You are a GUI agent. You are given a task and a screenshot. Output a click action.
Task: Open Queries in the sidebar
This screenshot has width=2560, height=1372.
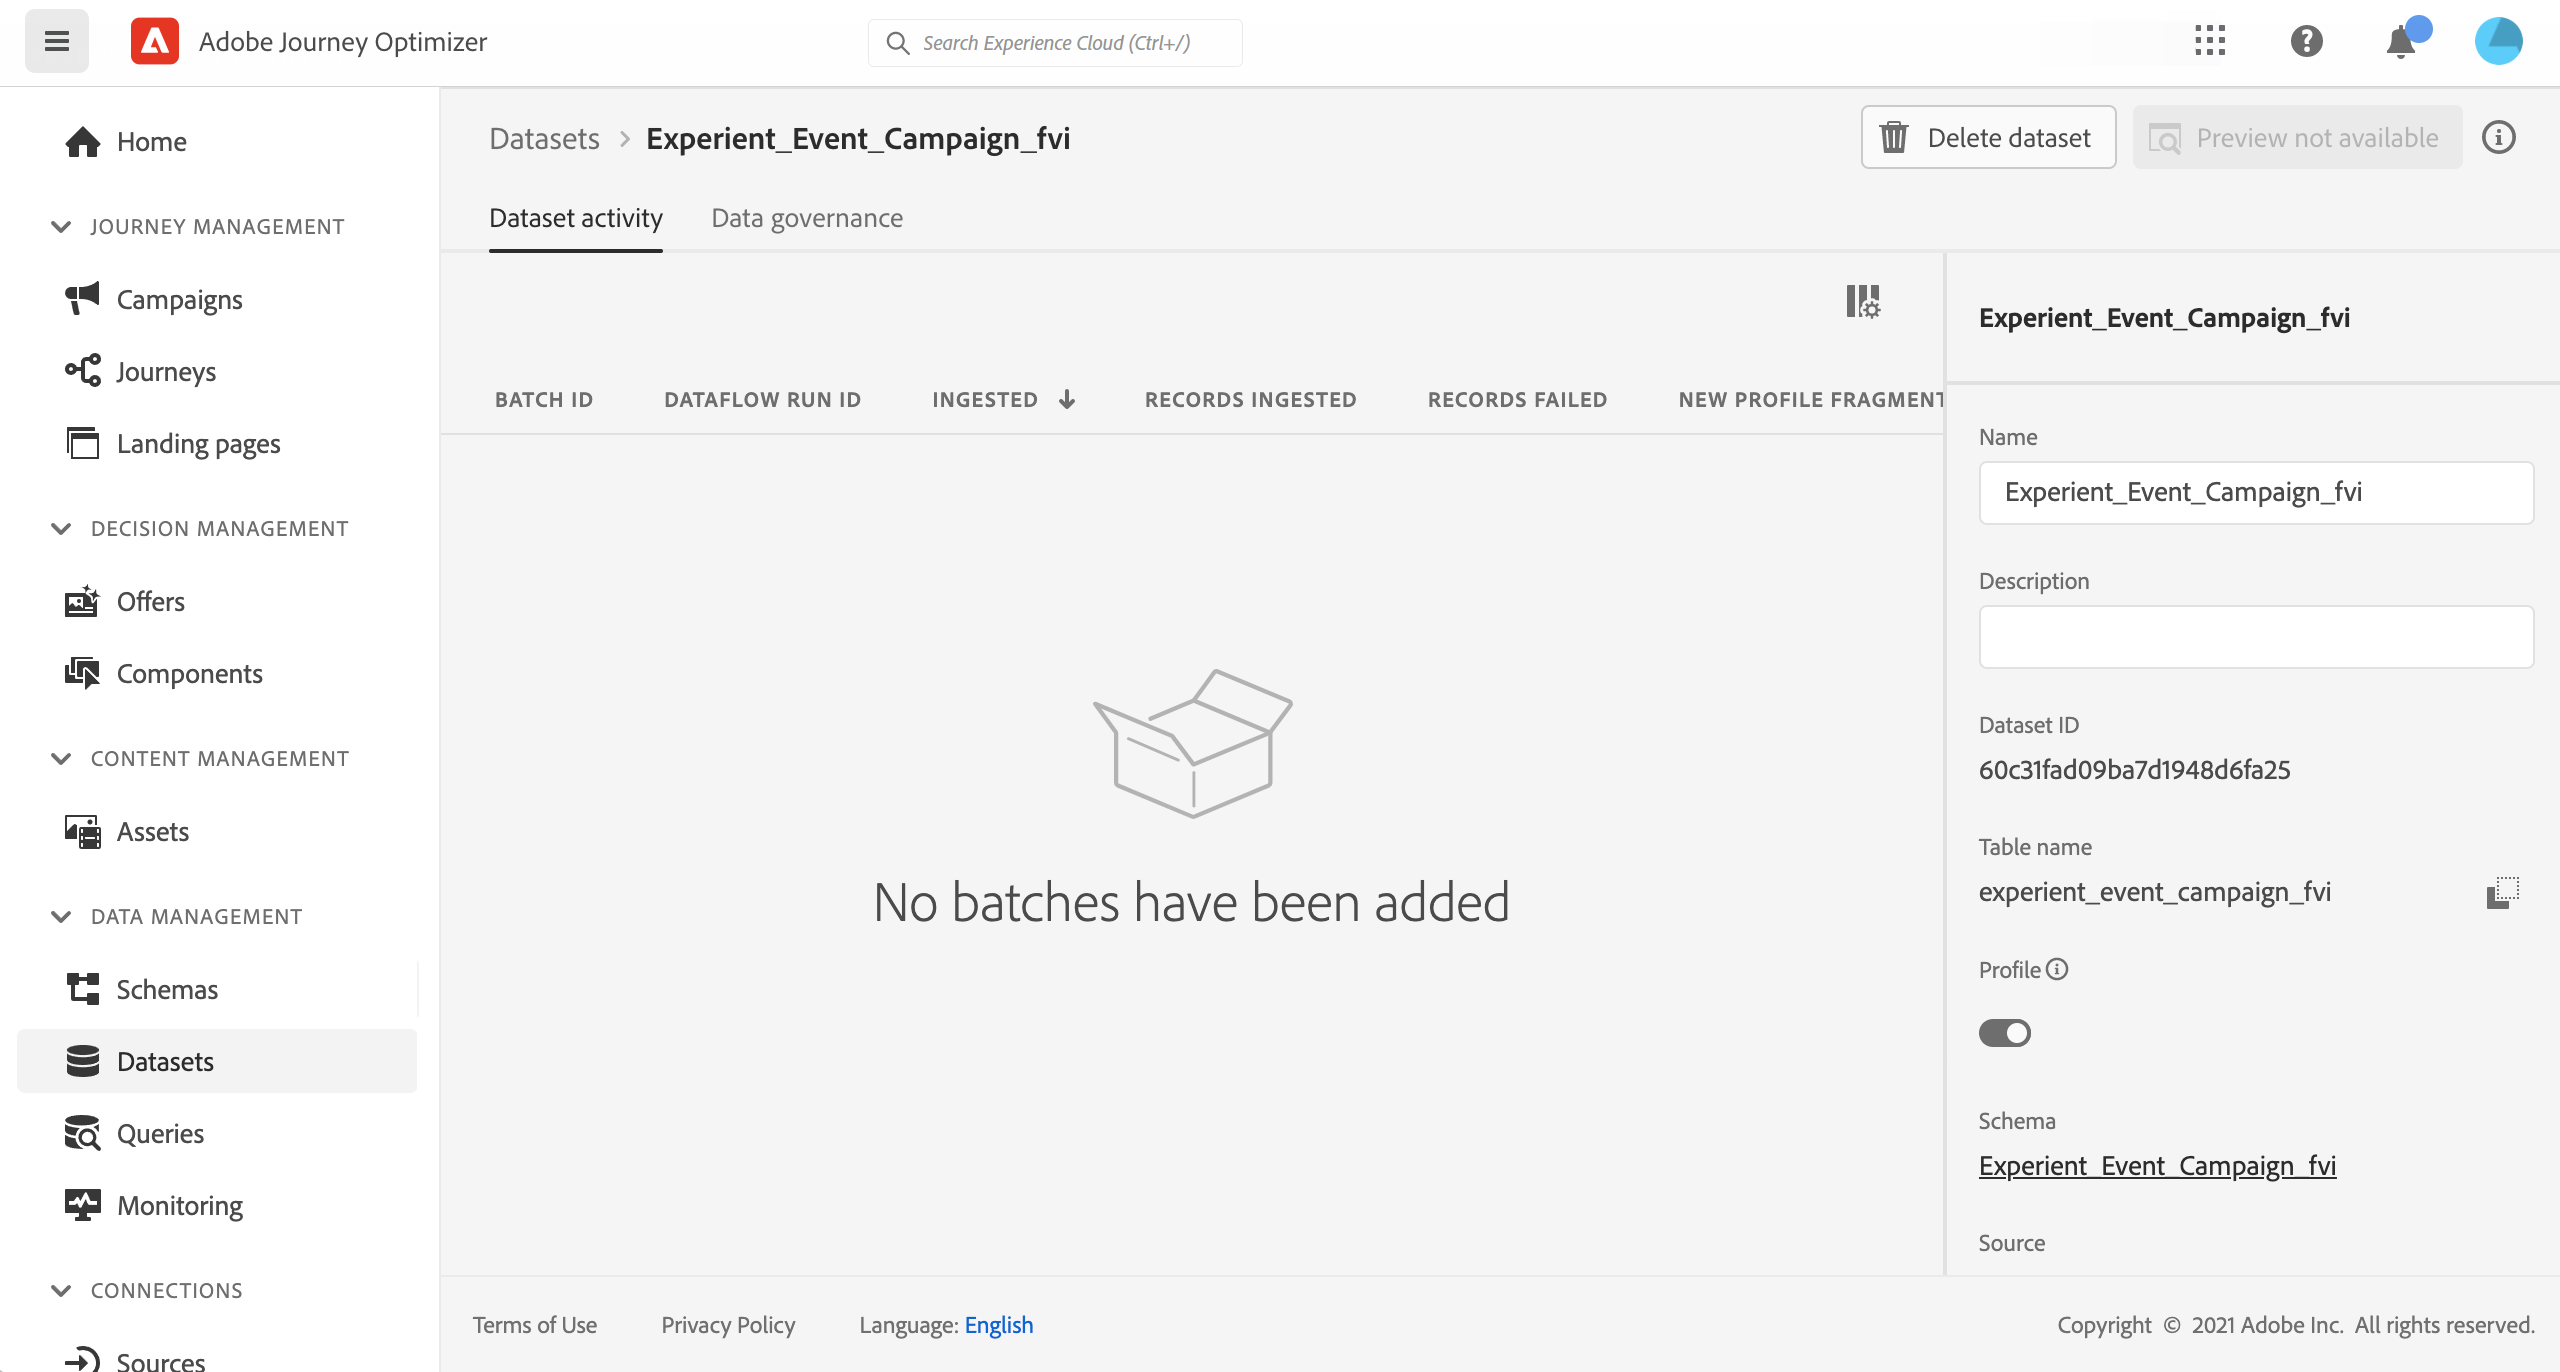[160, 1133]
